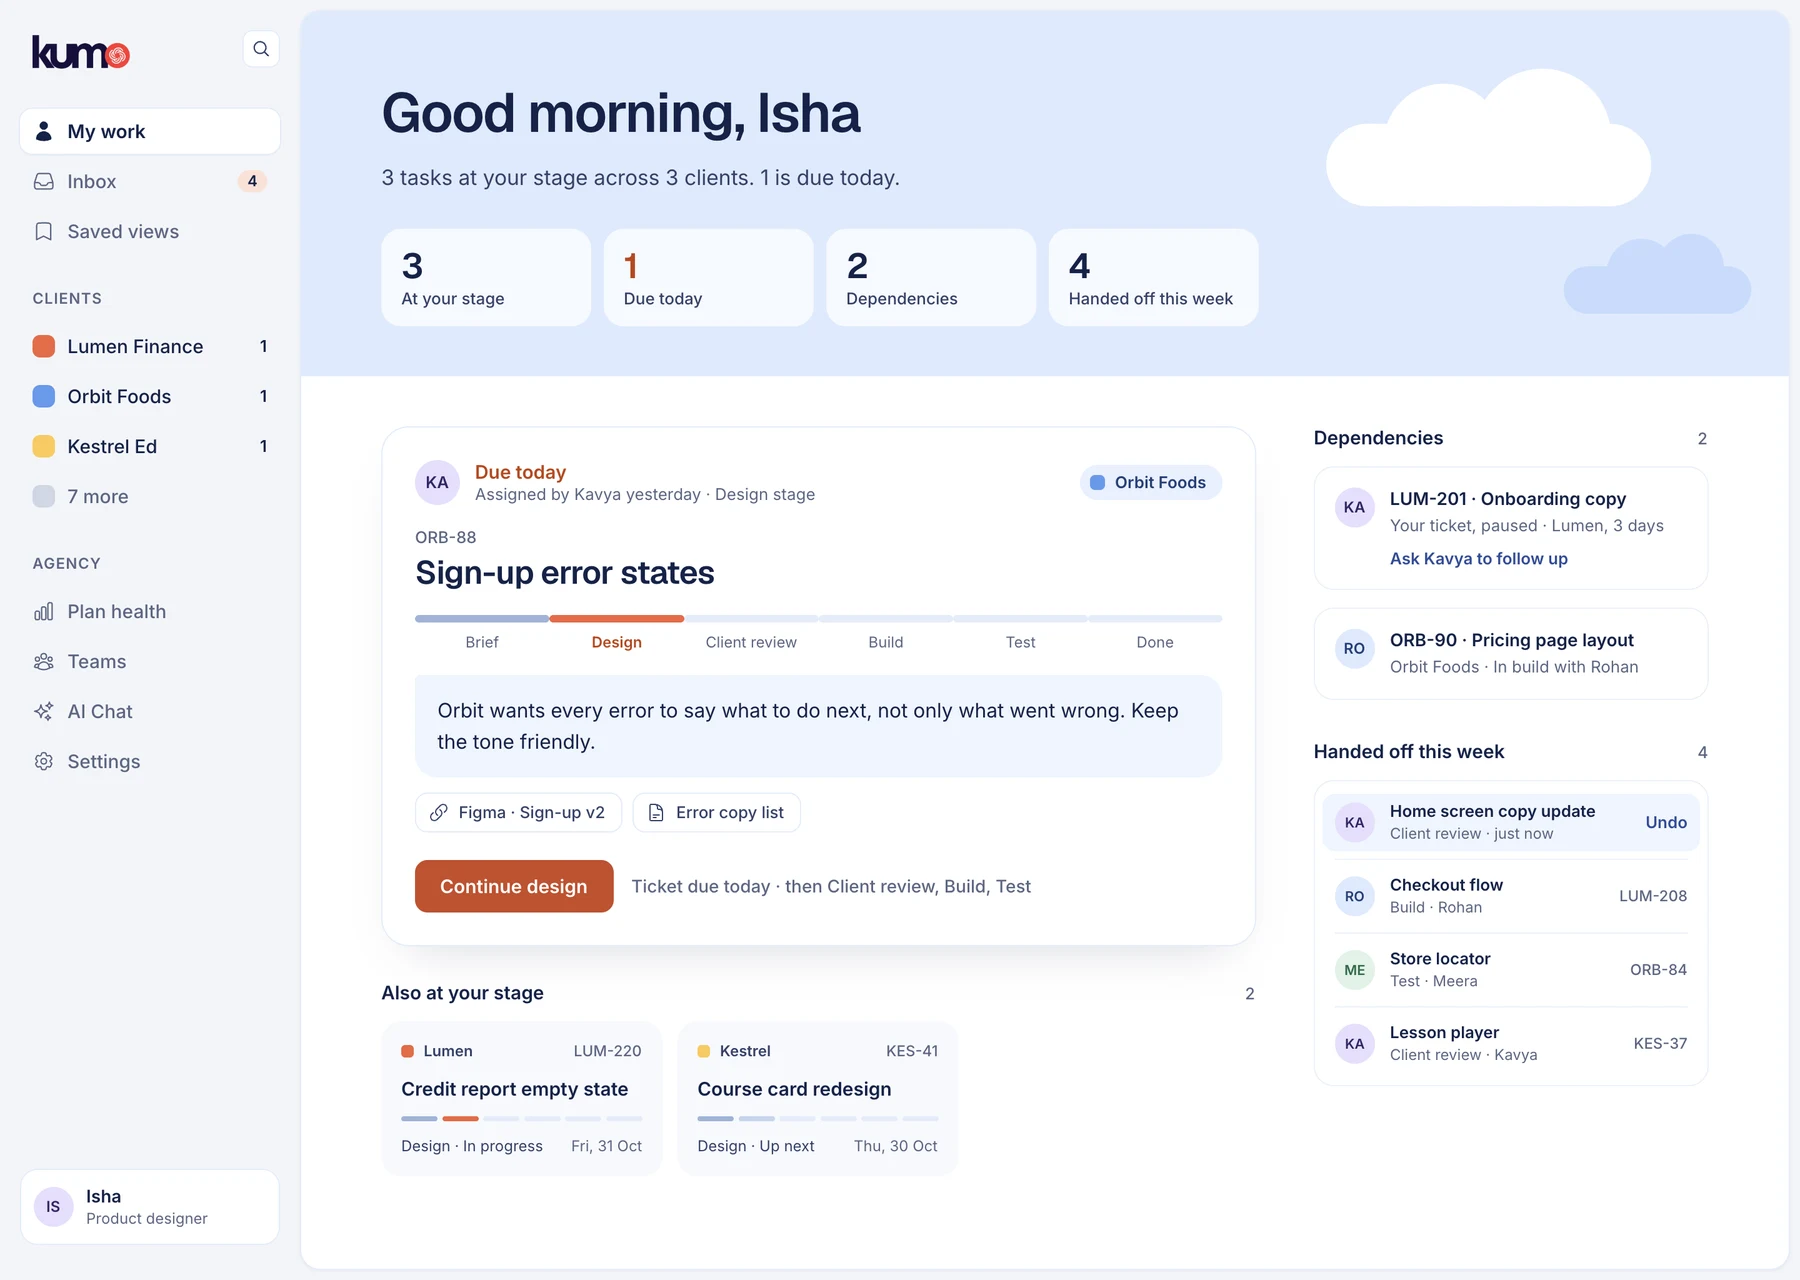The width and height of the screenshot is (1800, 1280).
Task: Open the Error copy list attachment
Action: 716,812
